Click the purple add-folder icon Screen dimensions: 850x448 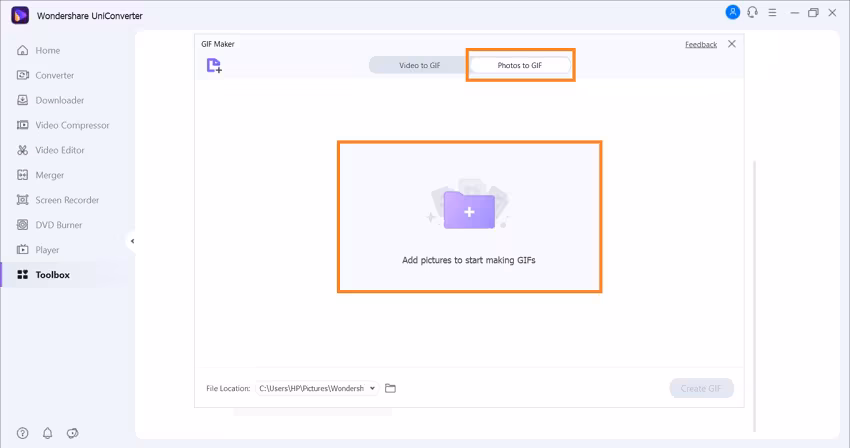469,210
